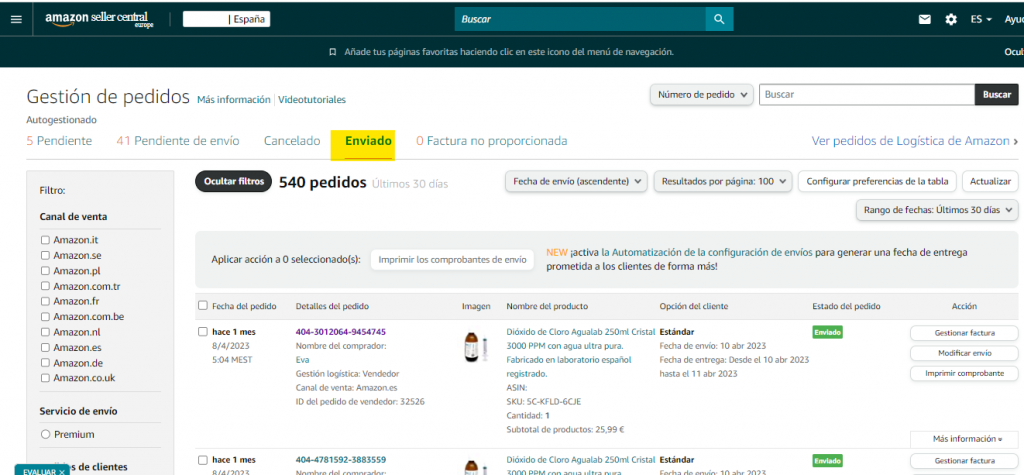Click the magnifier search icon button
The width and height of the screenshot is (1024, 475).
(719, 20)
